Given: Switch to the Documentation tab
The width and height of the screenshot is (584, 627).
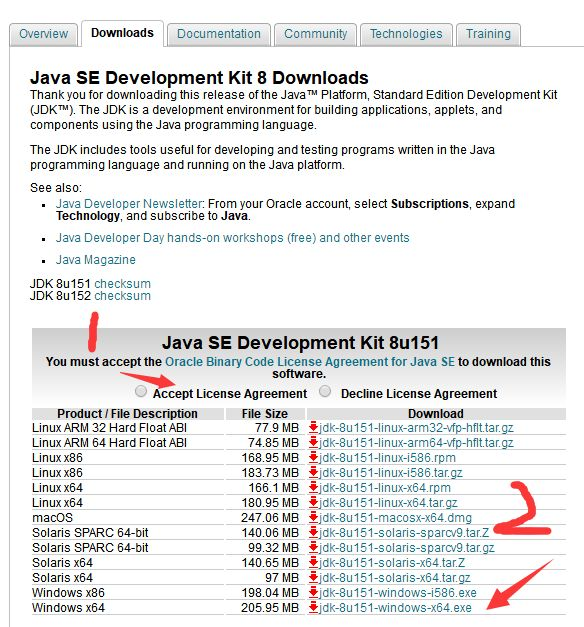Looking at the screenshot, I should click(x=219, y=34).
